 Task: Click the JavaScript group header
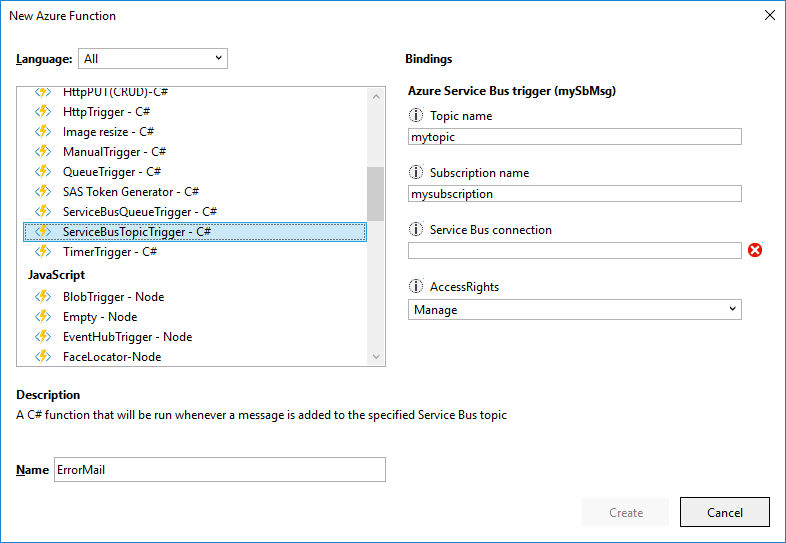[56, 275]
